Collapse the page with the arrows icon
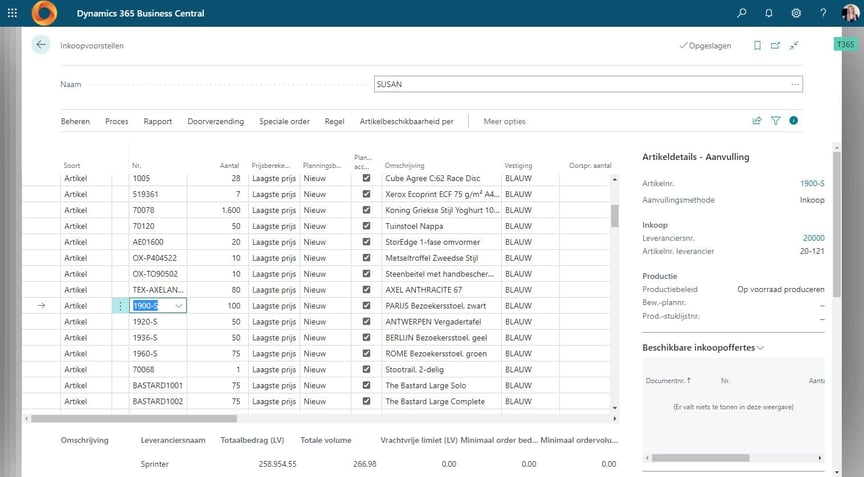Viewport: 864px width, 477px height. click(x=794, y=45)
